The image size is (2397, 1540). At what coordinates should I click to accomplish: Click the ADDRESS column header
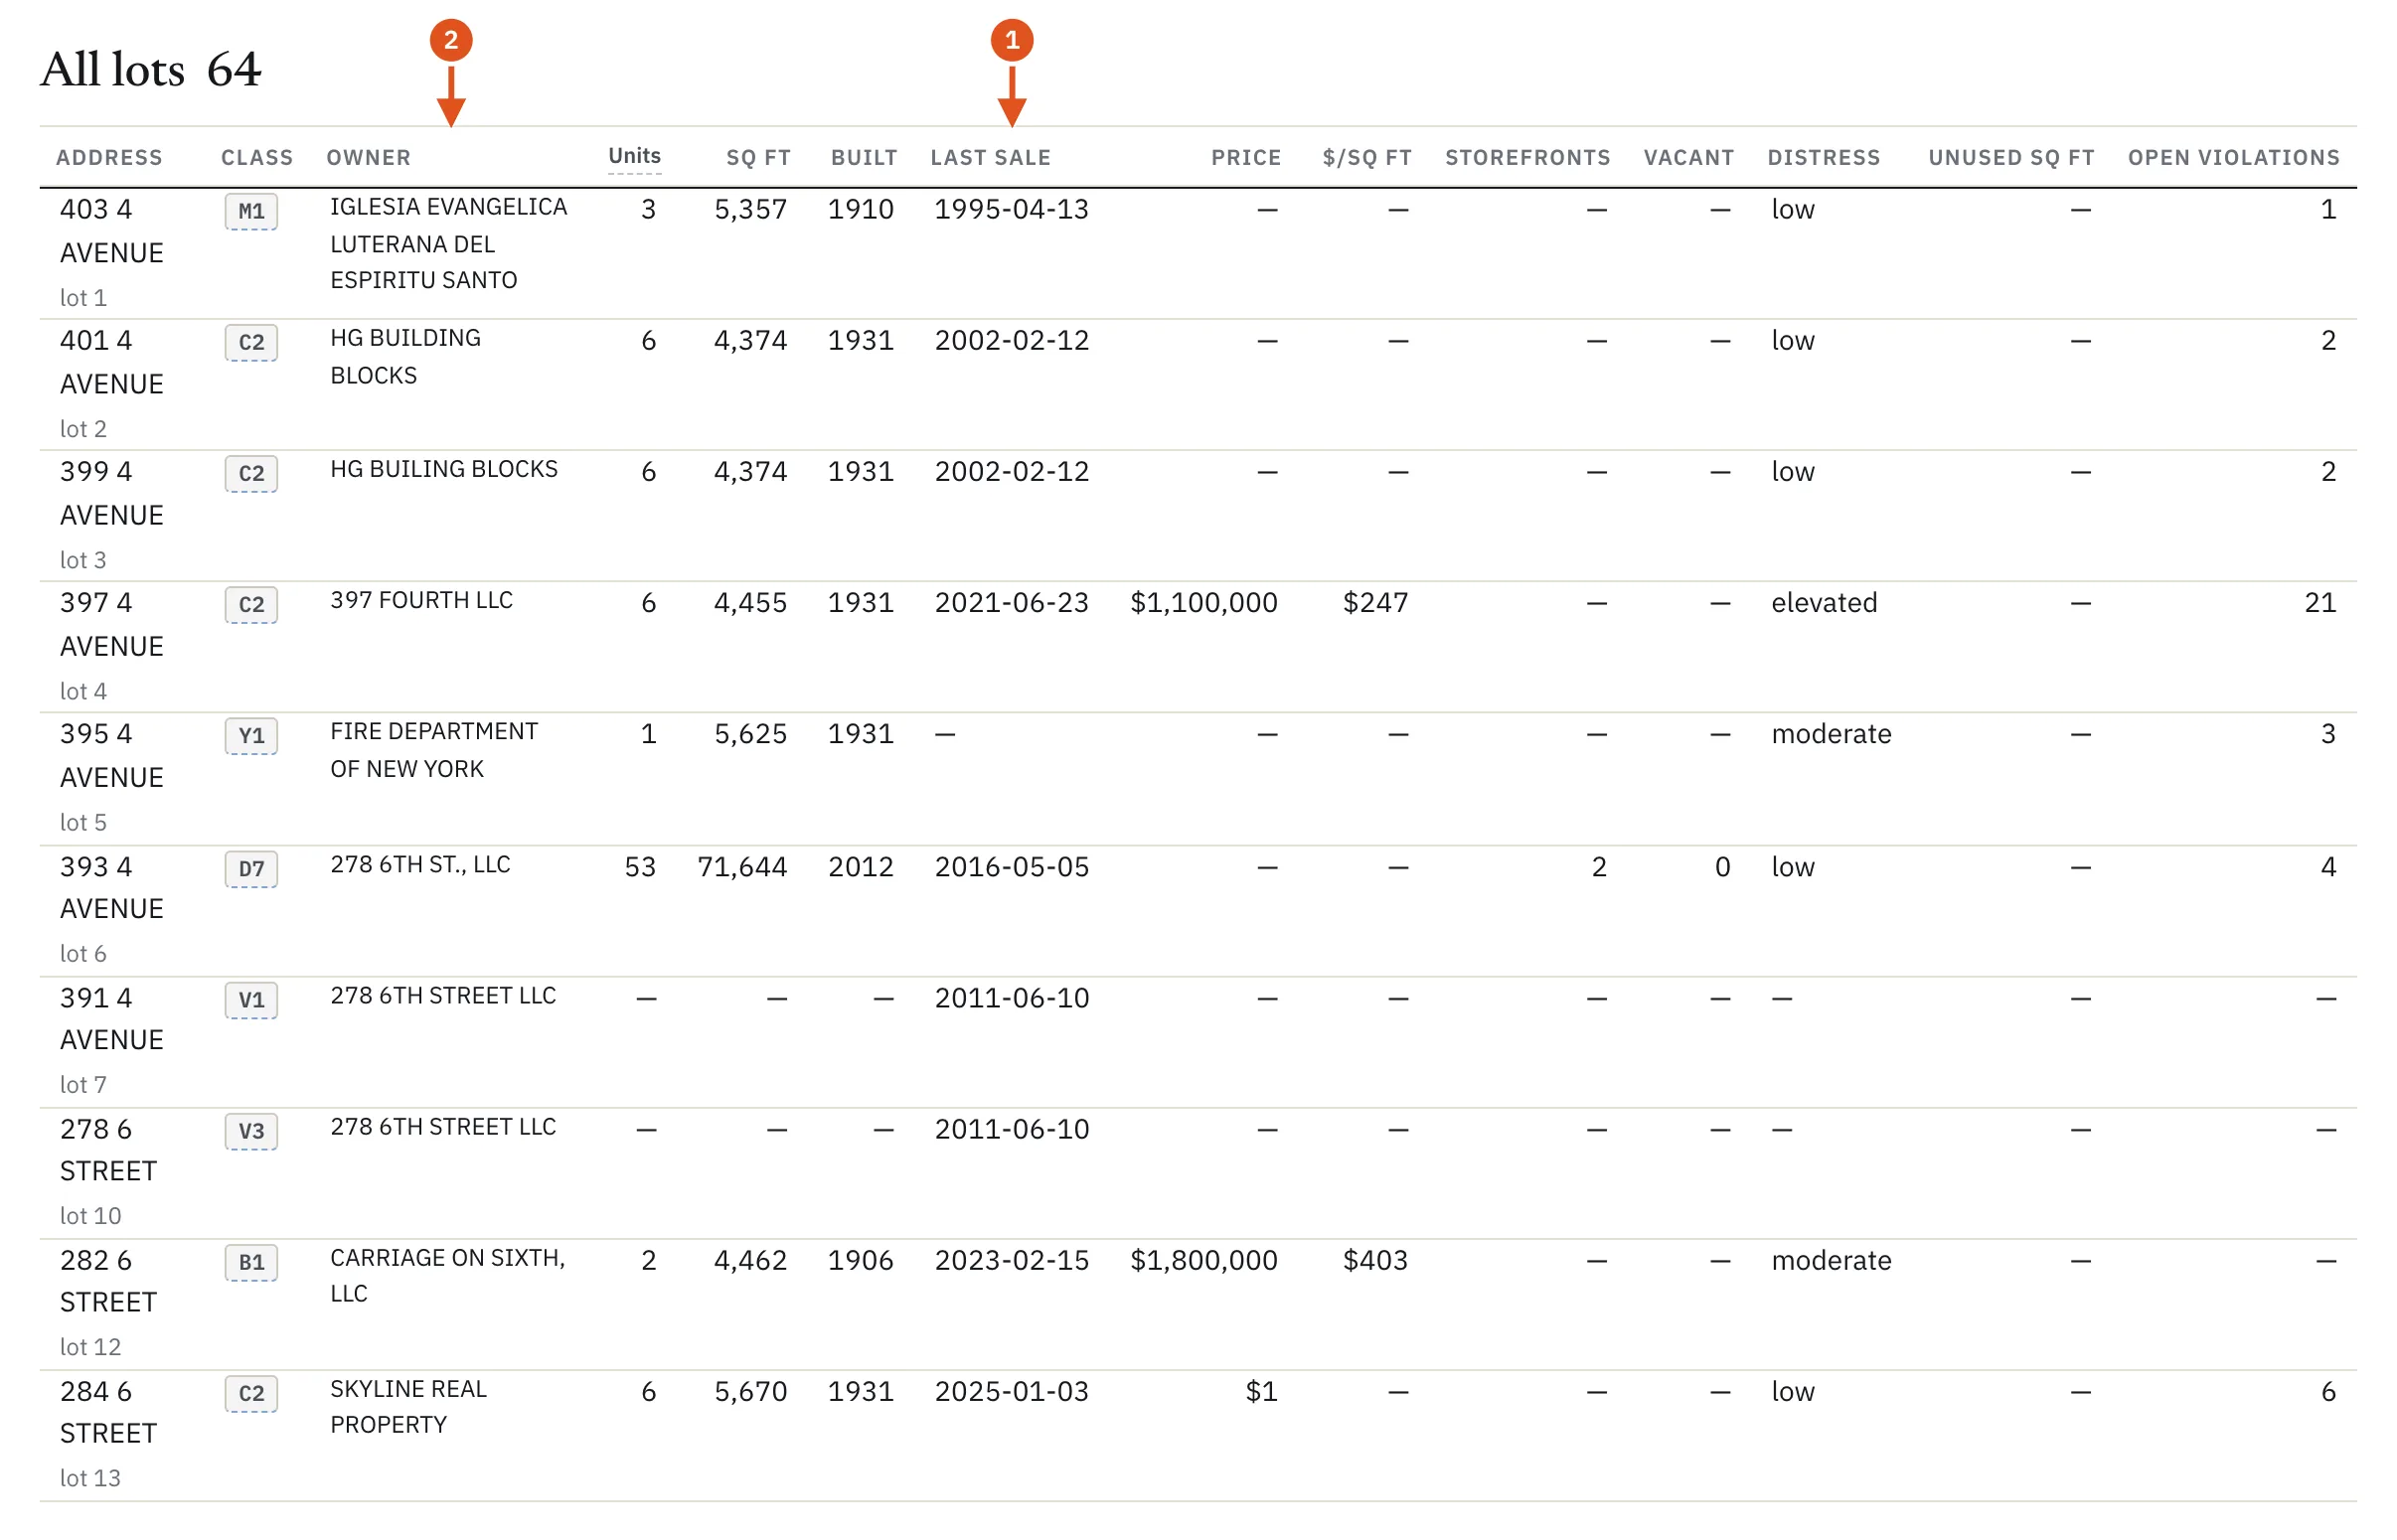[109, 158]
